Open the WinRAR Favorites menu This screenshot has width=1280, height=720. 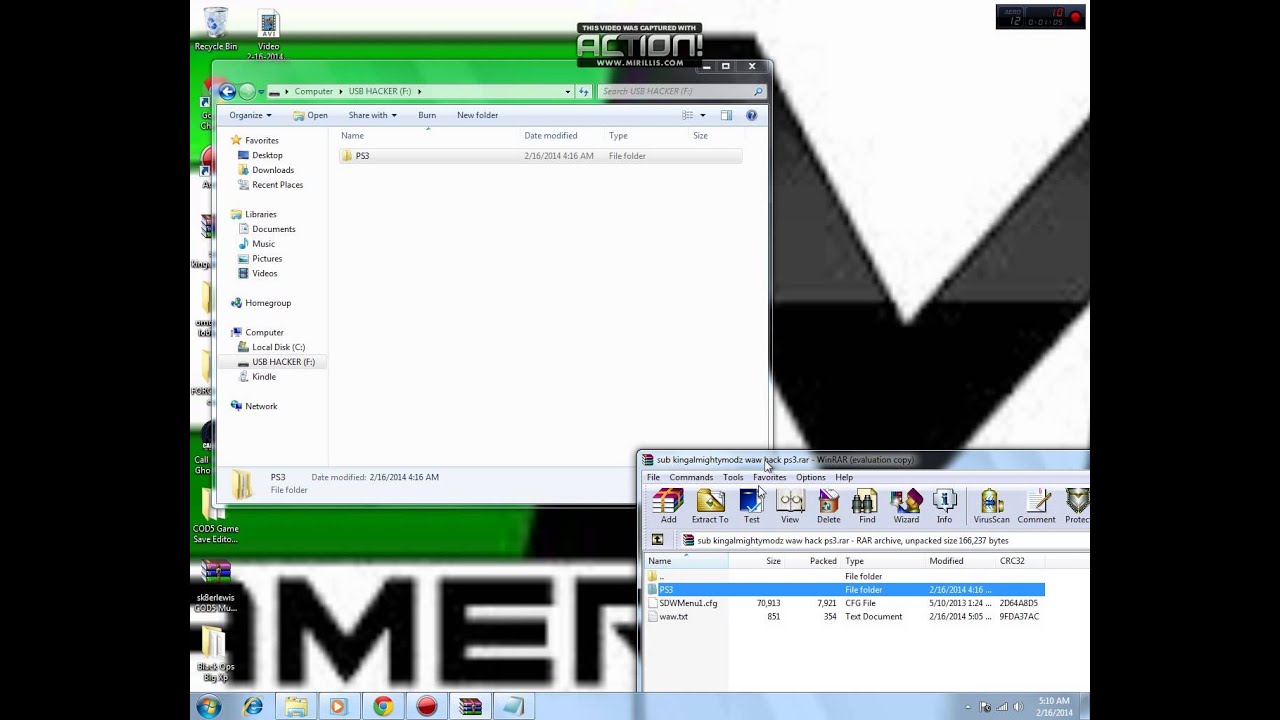[x=769, y=477]
